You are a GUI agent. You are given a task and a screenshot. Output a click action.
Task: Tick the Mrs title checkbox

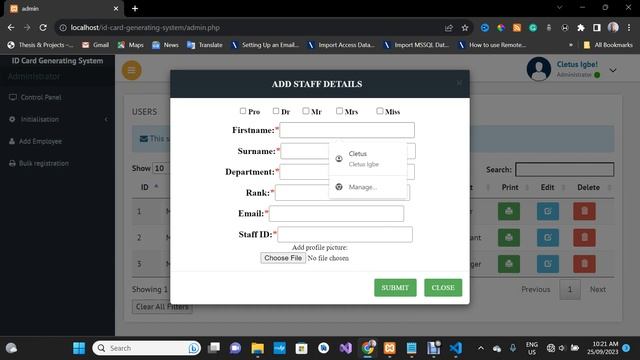(339, 111)
